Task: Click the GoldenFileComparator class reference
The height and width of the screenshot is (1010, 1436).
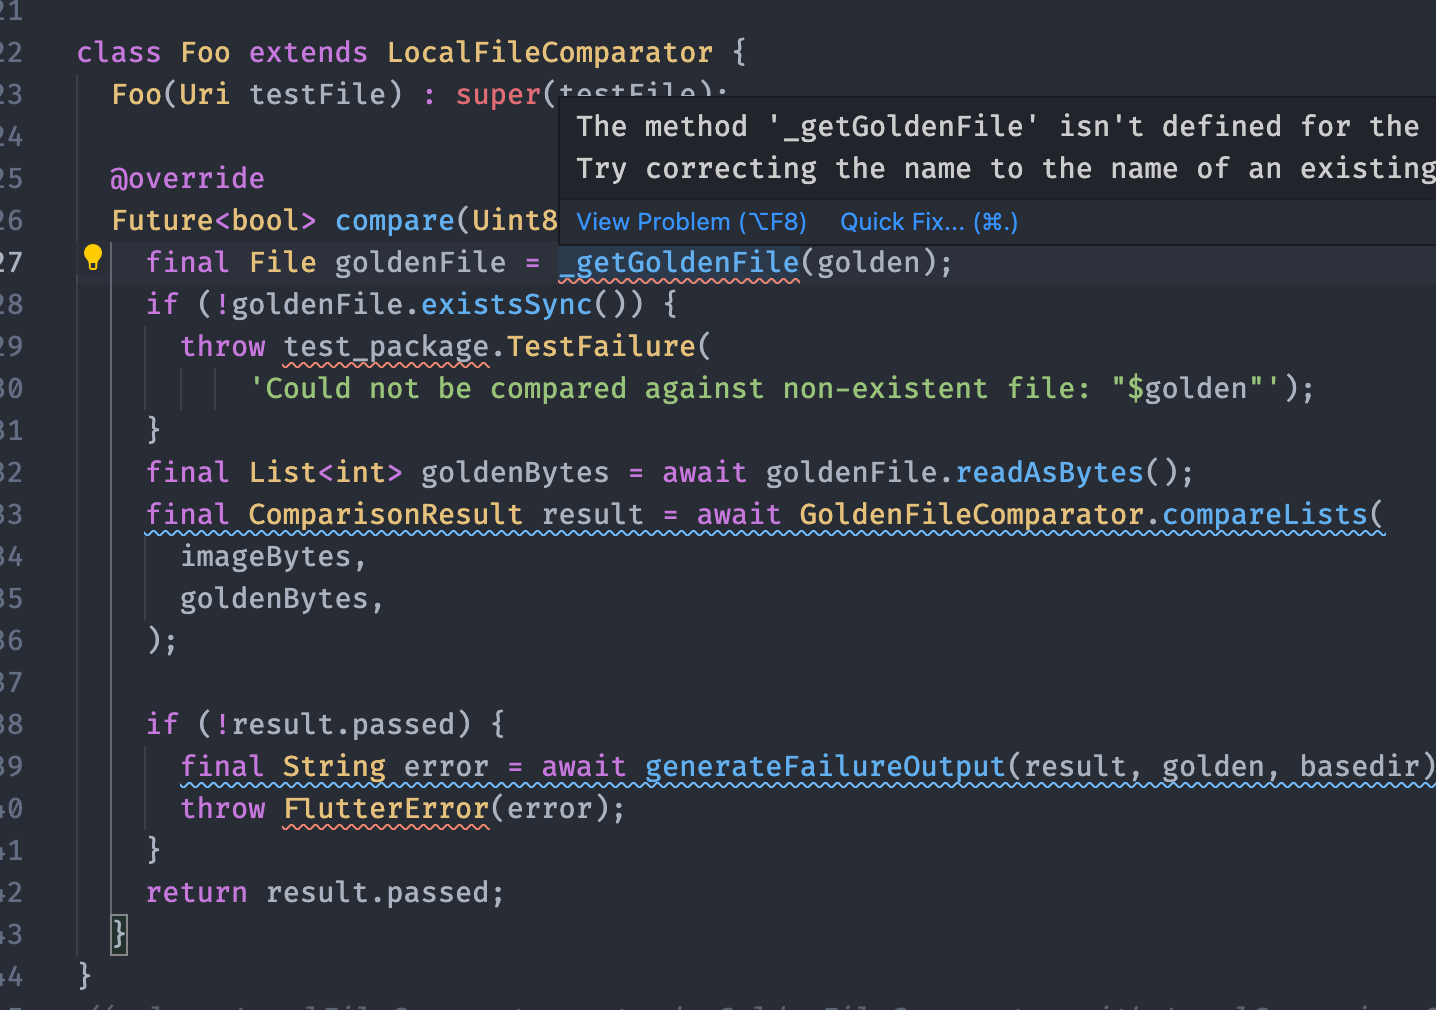Action: click(971, 515)
